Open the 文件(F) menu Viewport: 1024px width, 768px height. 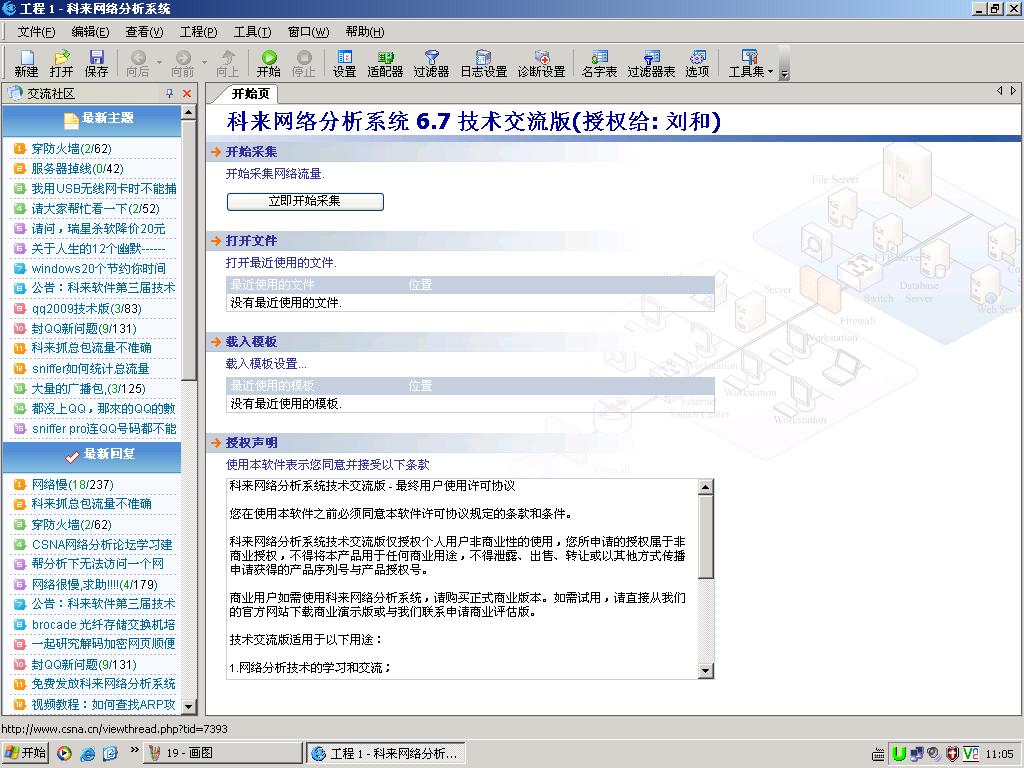tap(36, 31)
